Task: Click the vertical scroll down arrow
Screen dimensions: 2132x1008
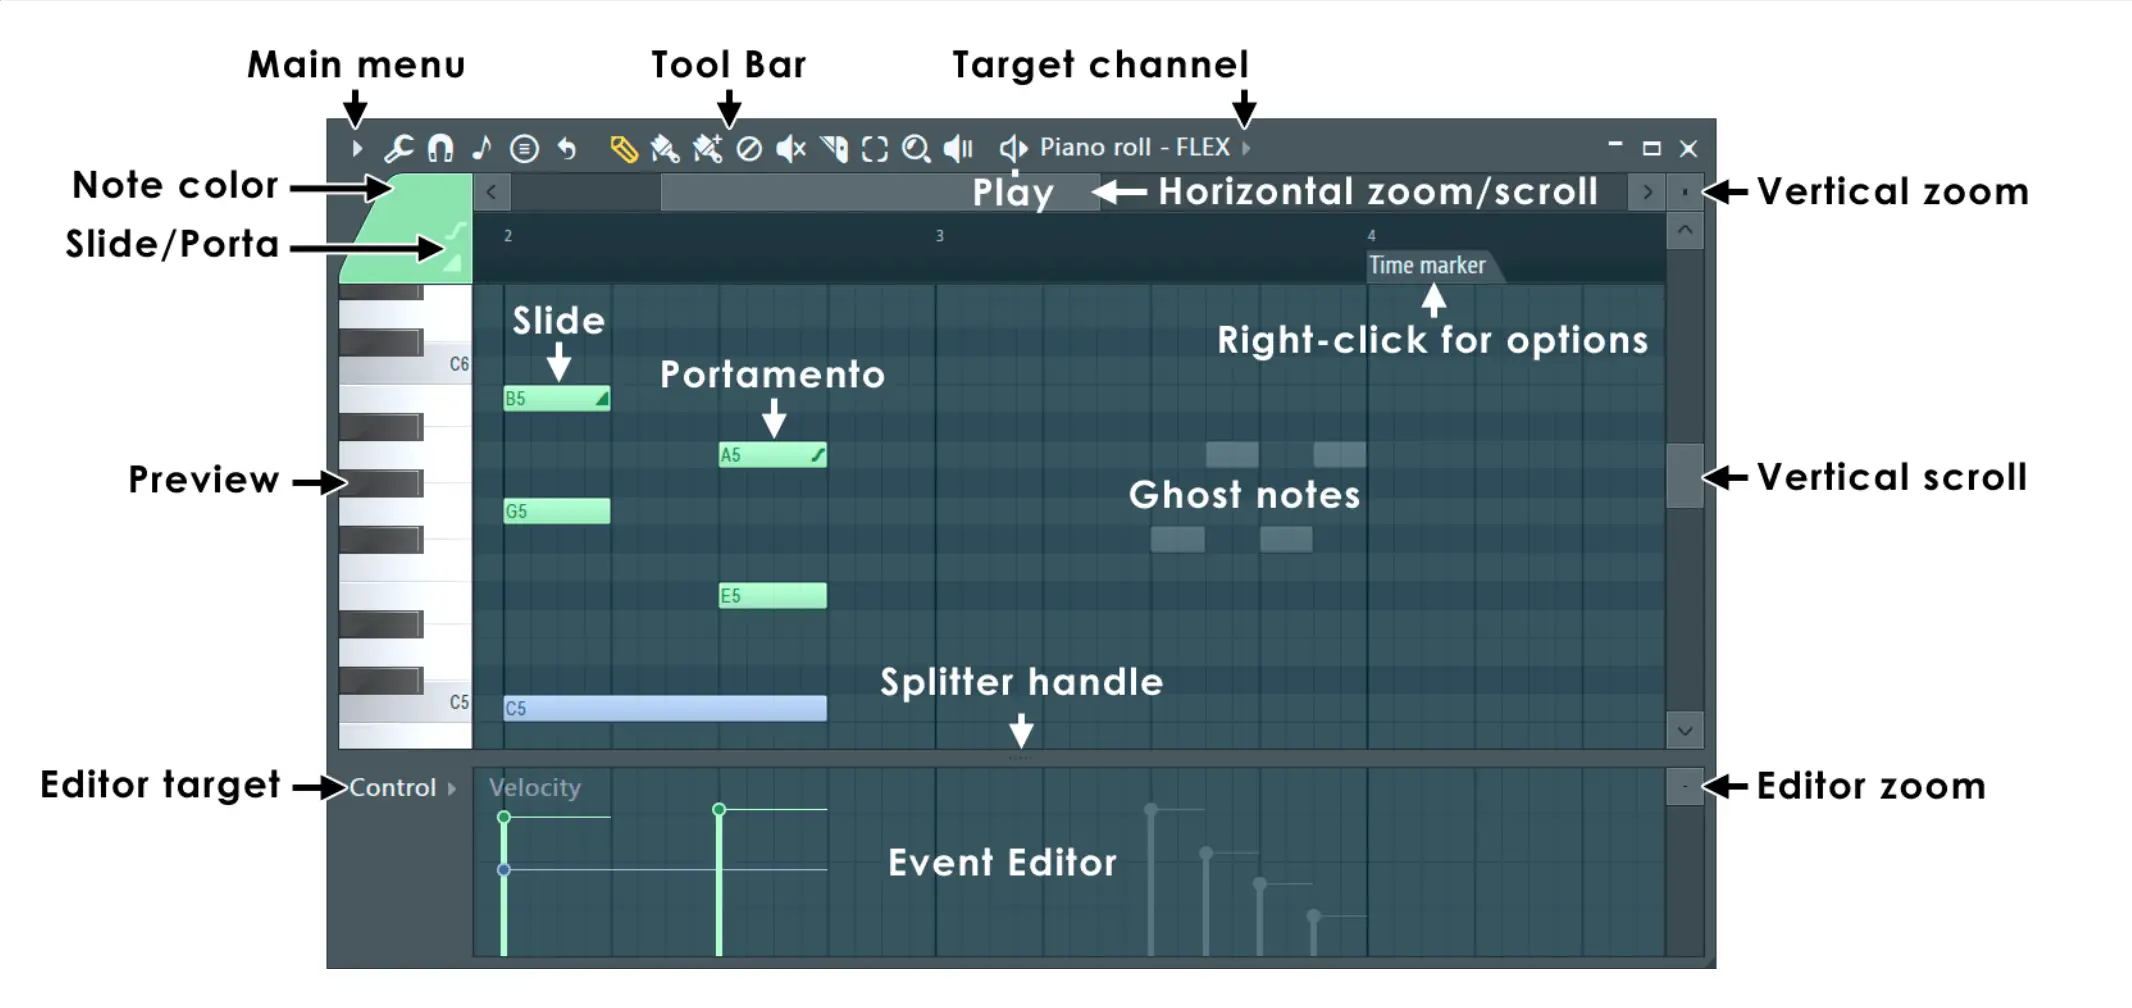Action: (1685, 731)
